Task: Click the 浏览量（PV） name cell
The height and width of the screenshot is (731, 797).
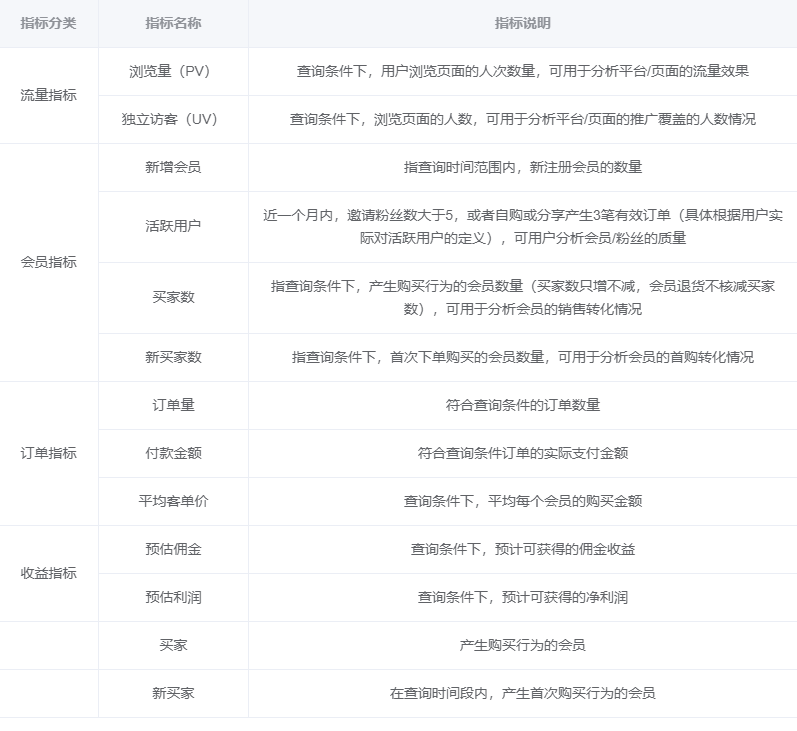Action: tap(173, 71)
